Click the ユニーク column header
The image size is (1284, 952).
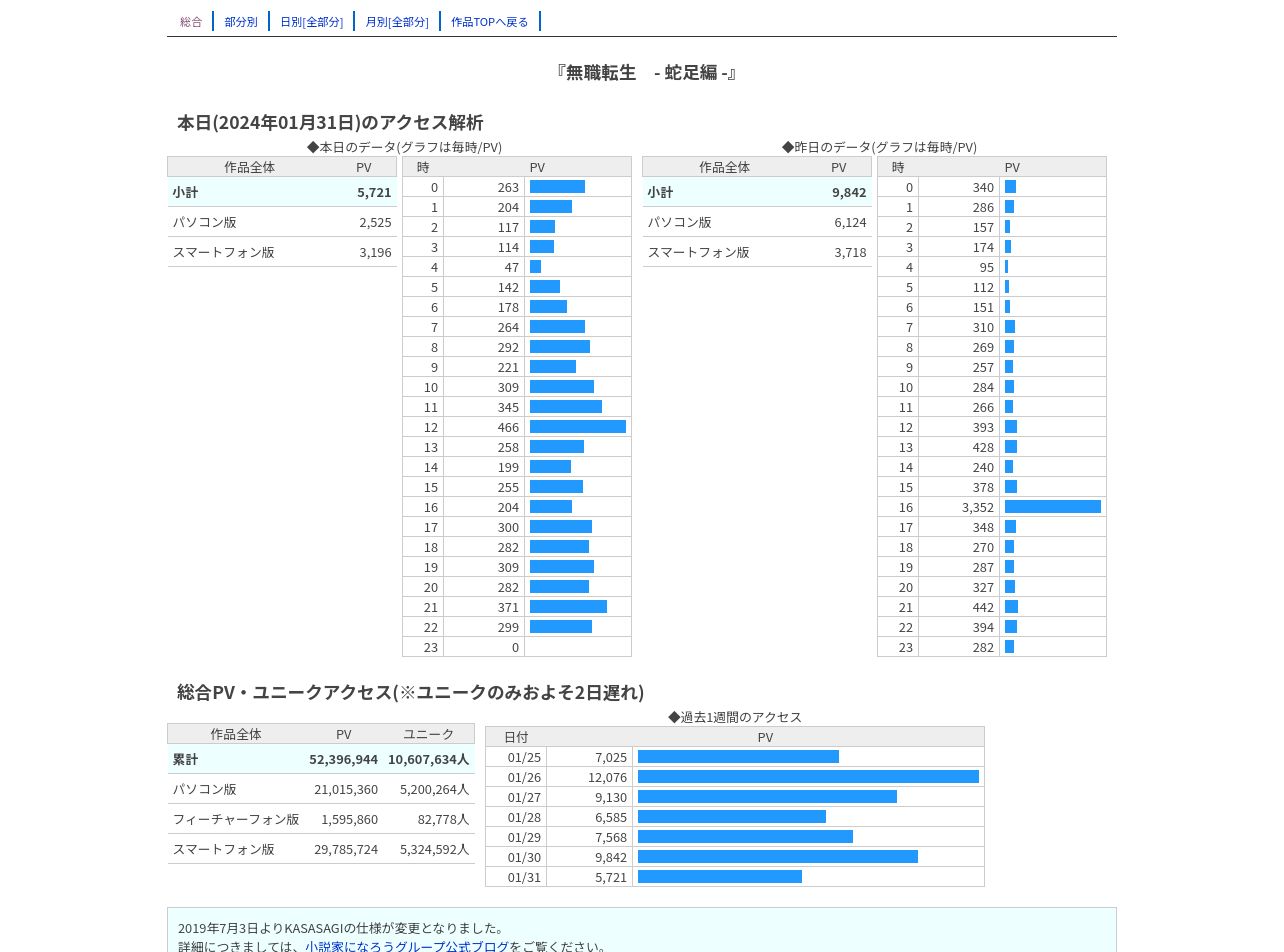pyautogui.click(x=428, y=734)
